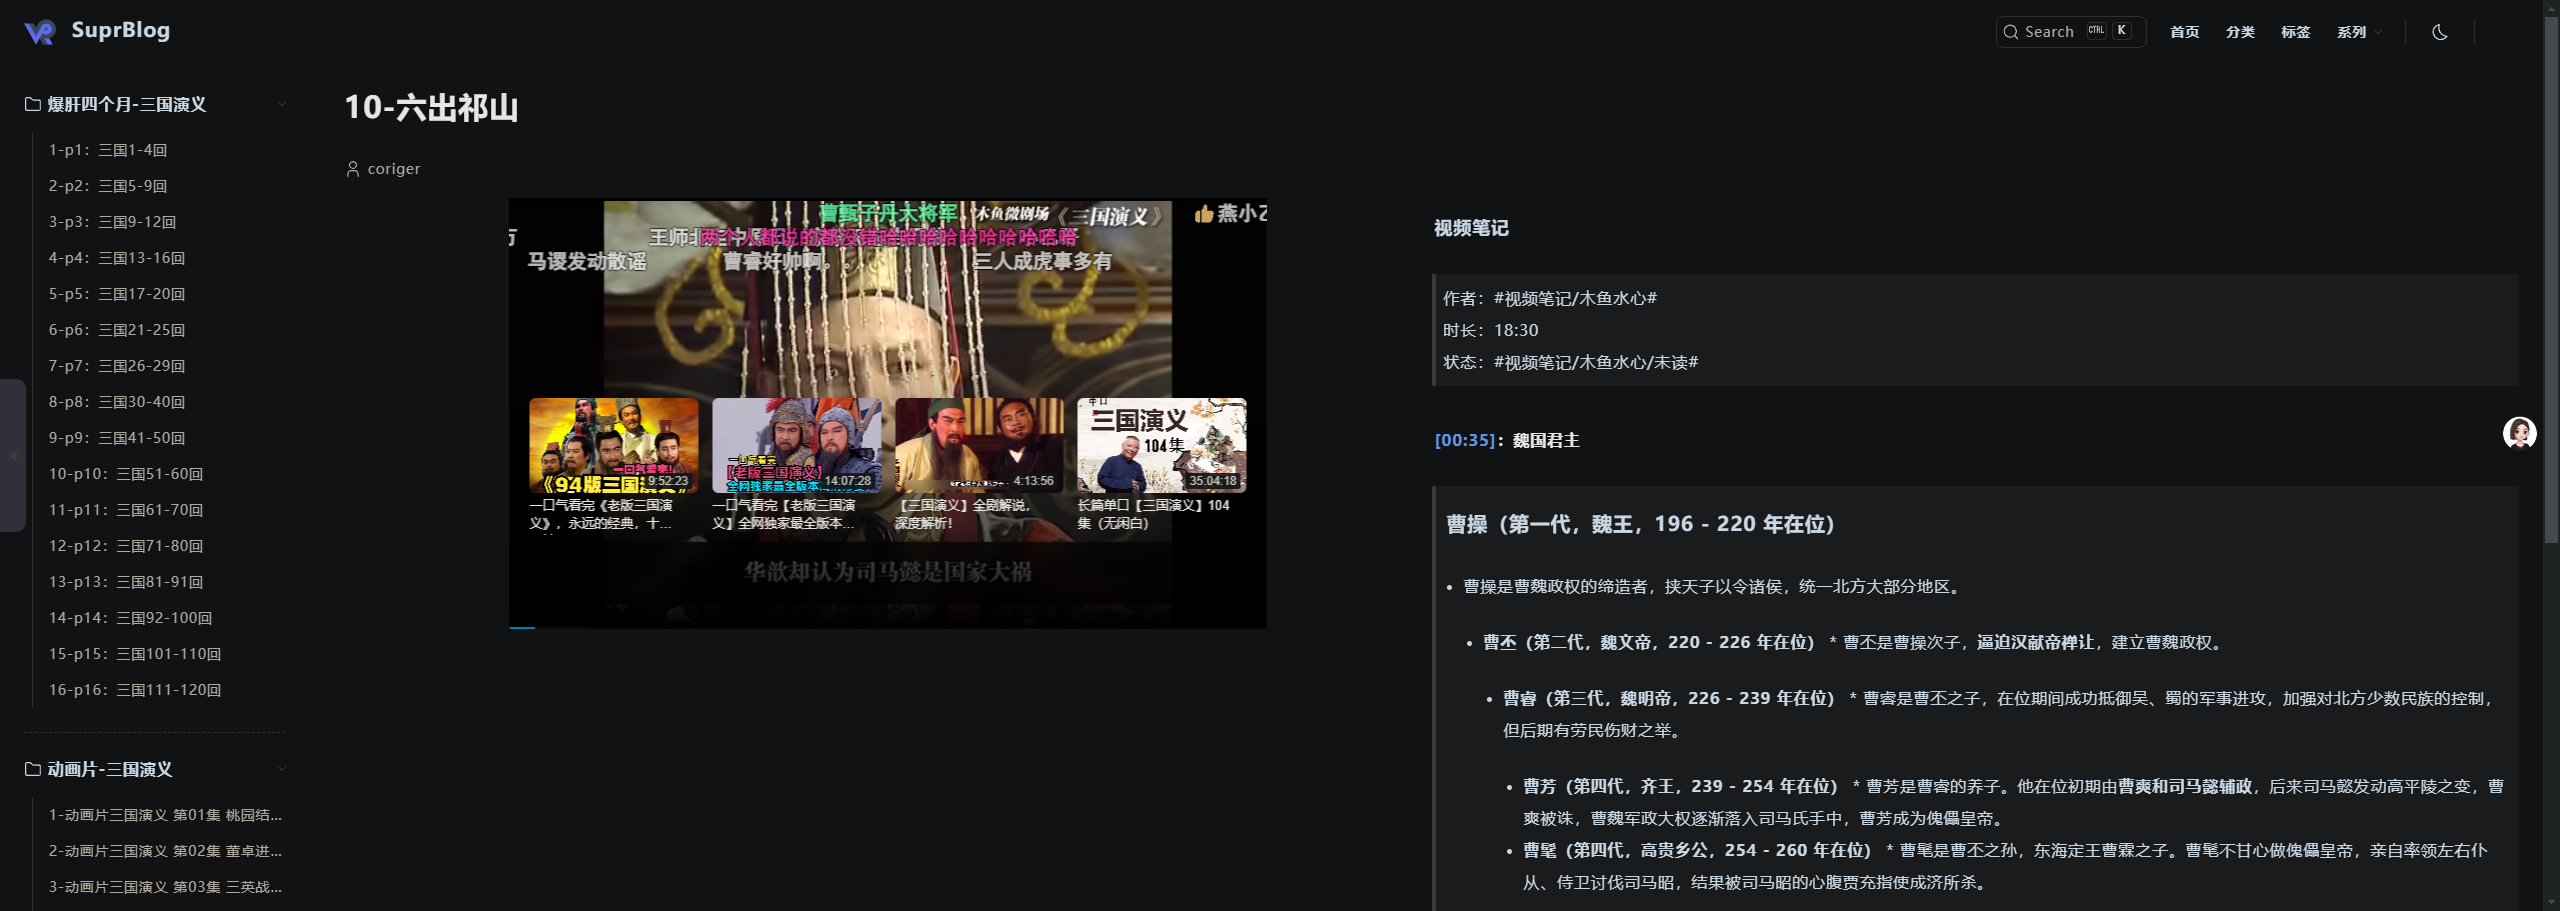
Task: Open the coriger author link
Action: click(x=394, y=169)
